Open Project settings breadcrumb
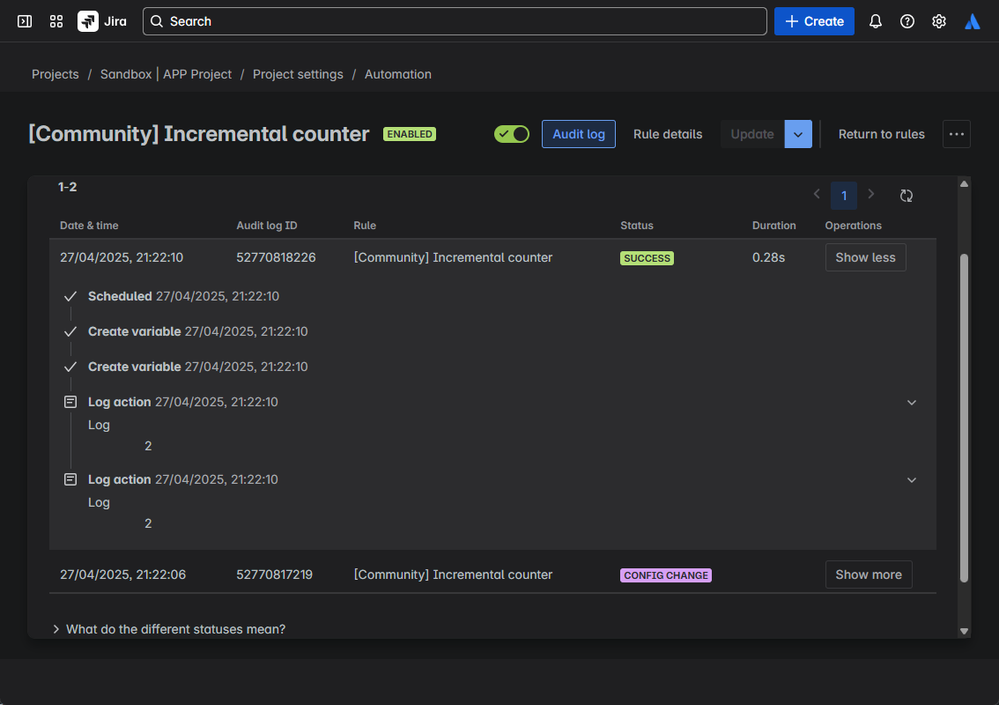 tap(298, 75)
